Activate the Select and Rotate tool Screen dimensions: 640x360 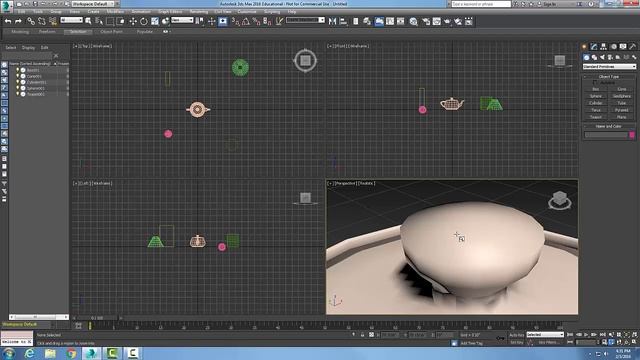[x=144, y=21]
